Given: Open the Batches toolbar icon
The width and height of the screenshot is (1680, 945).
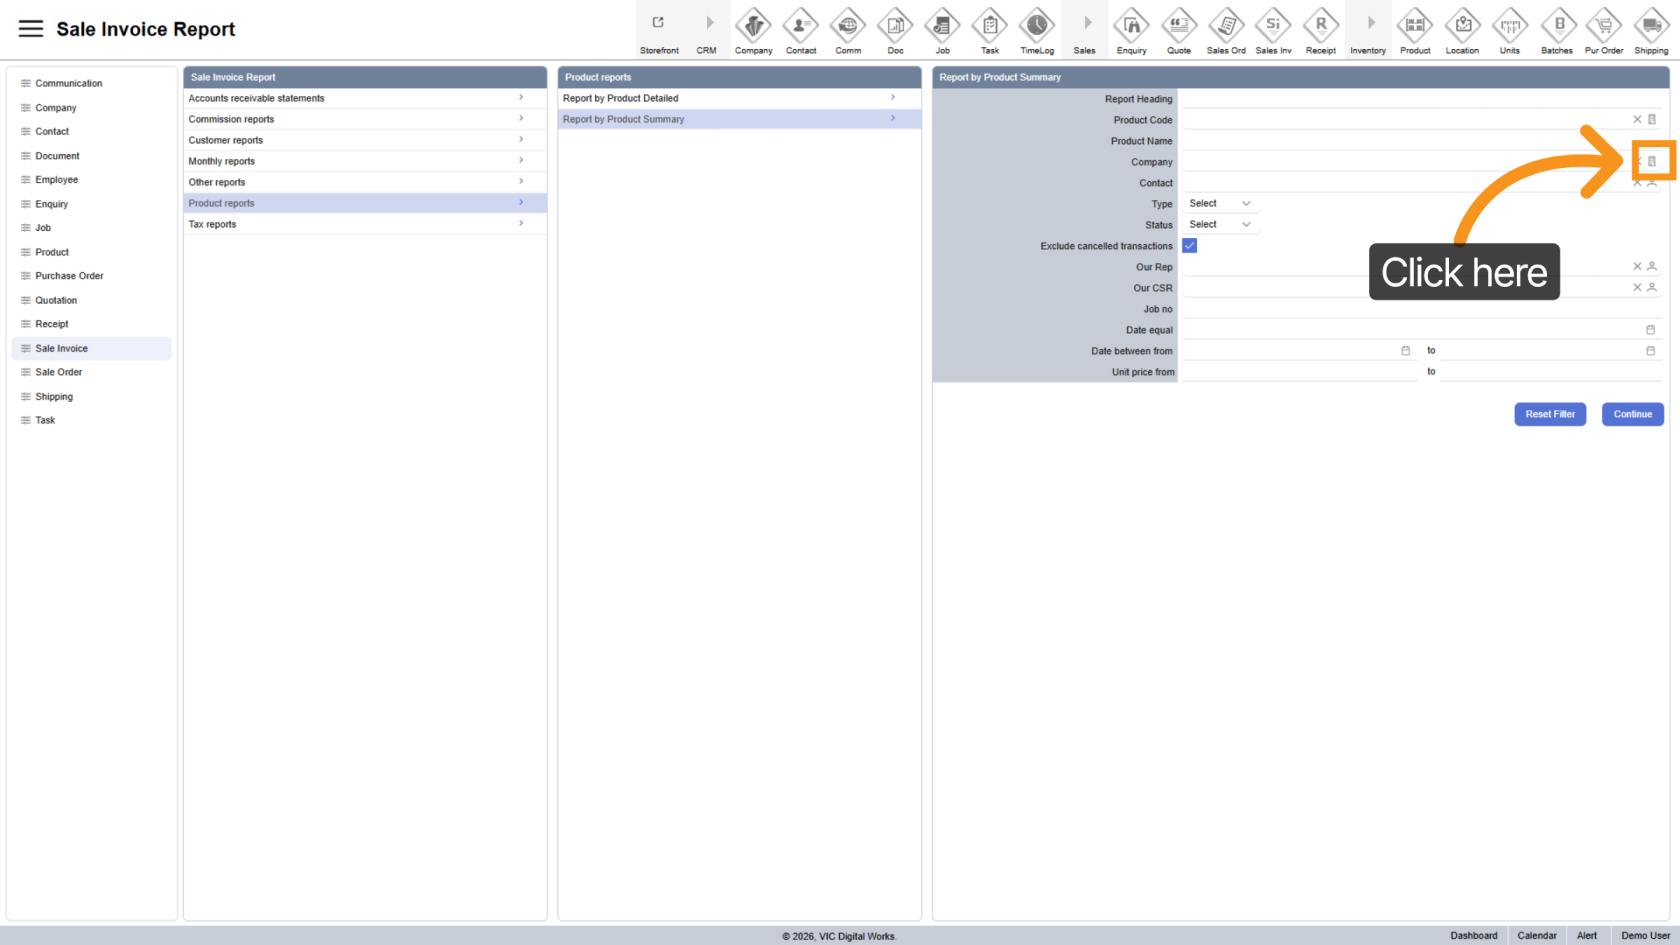Looking at the screenshot, I should click(x=1557, y=26).
